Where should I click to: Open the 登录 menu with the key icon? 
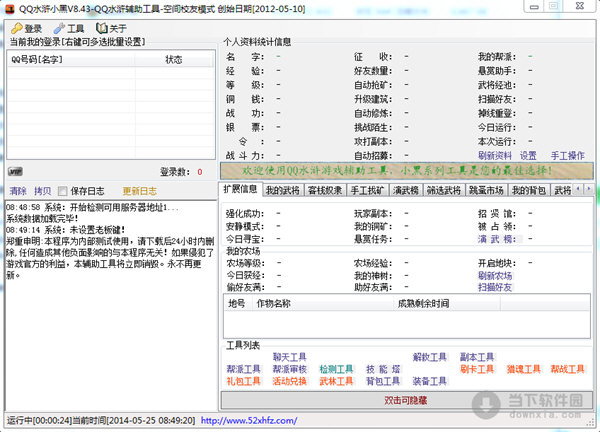pos(26,28)
